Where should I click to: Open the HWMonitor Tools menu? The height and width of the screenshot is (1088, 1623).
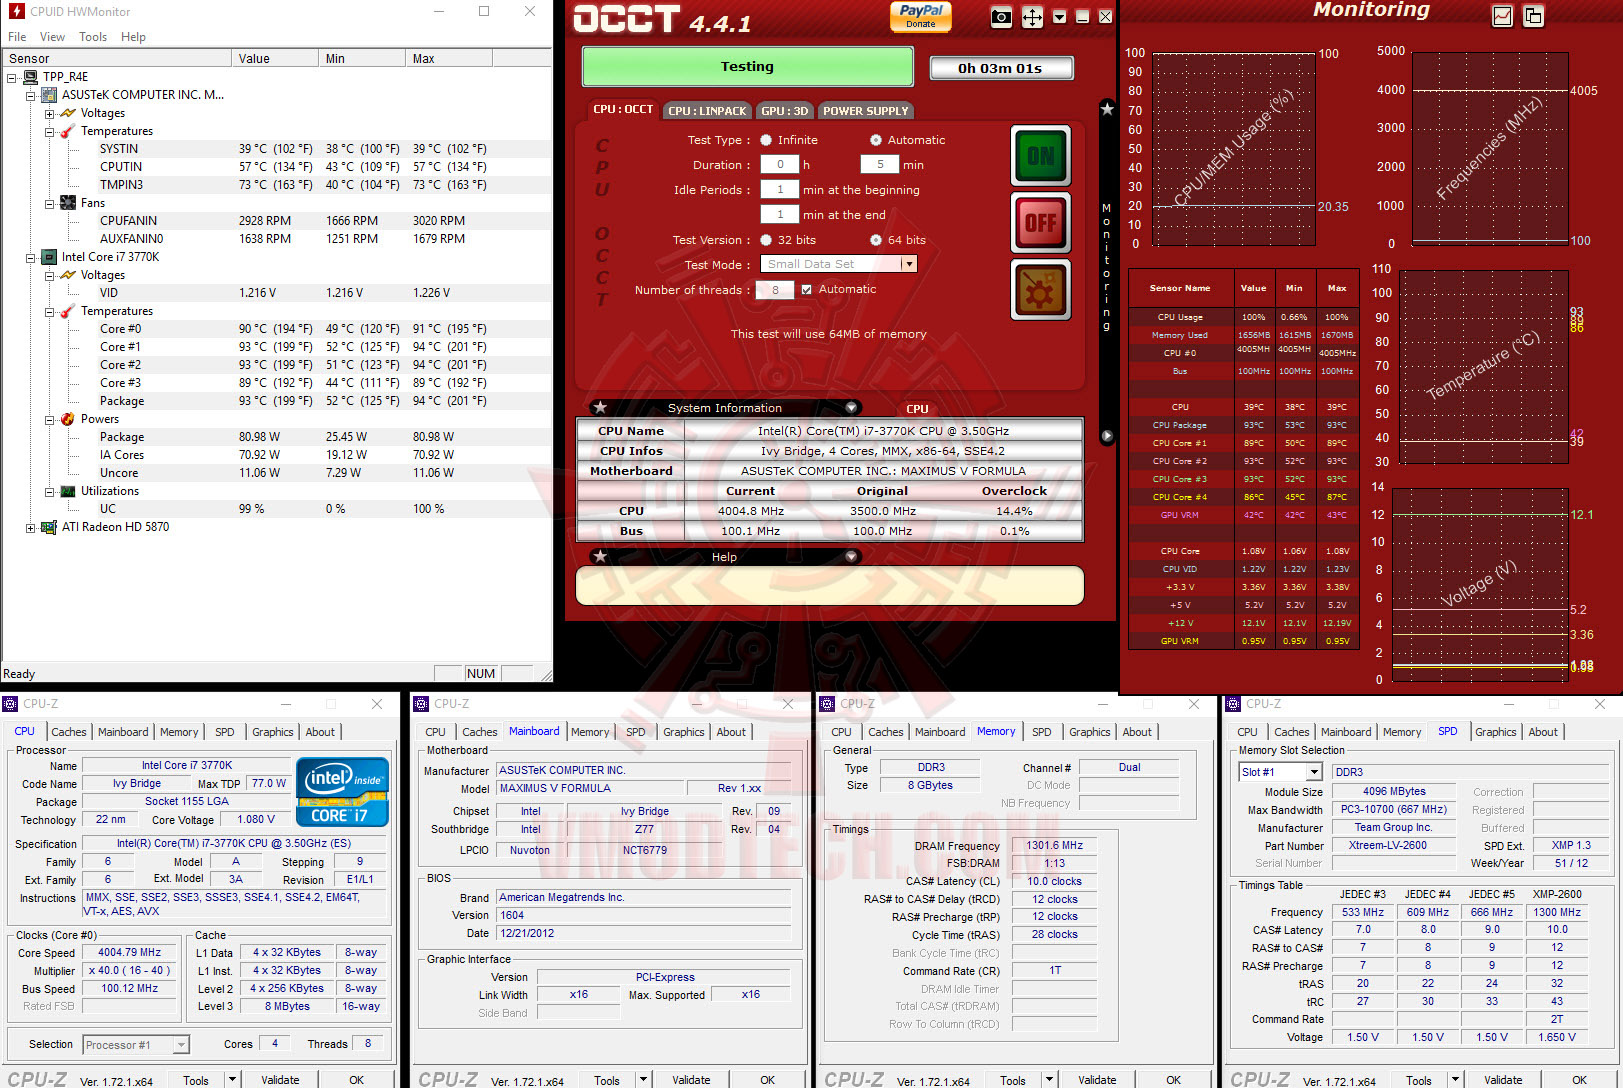pos(93,37)
